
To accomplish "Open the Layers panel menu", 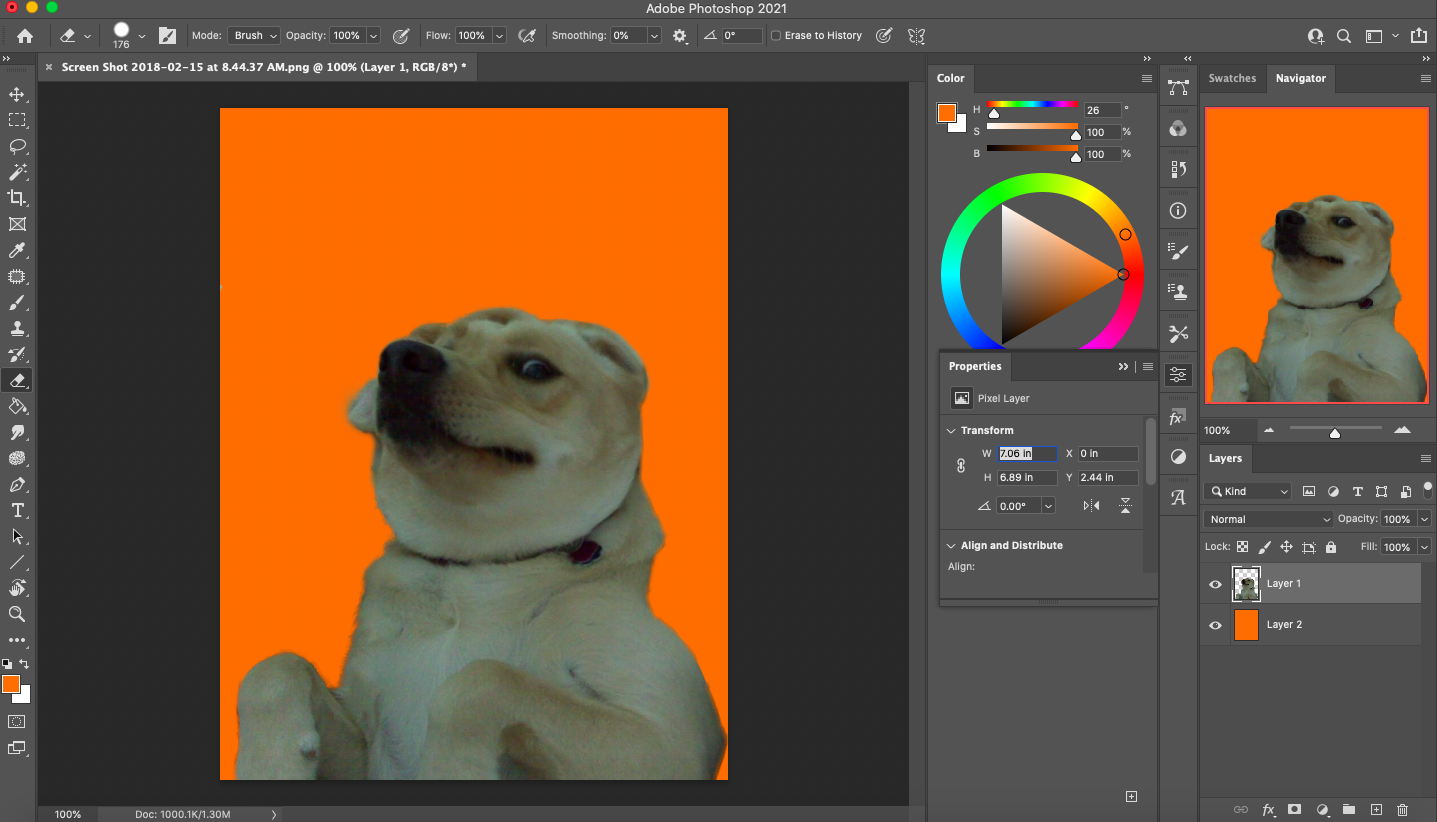I will (1425, 458).
